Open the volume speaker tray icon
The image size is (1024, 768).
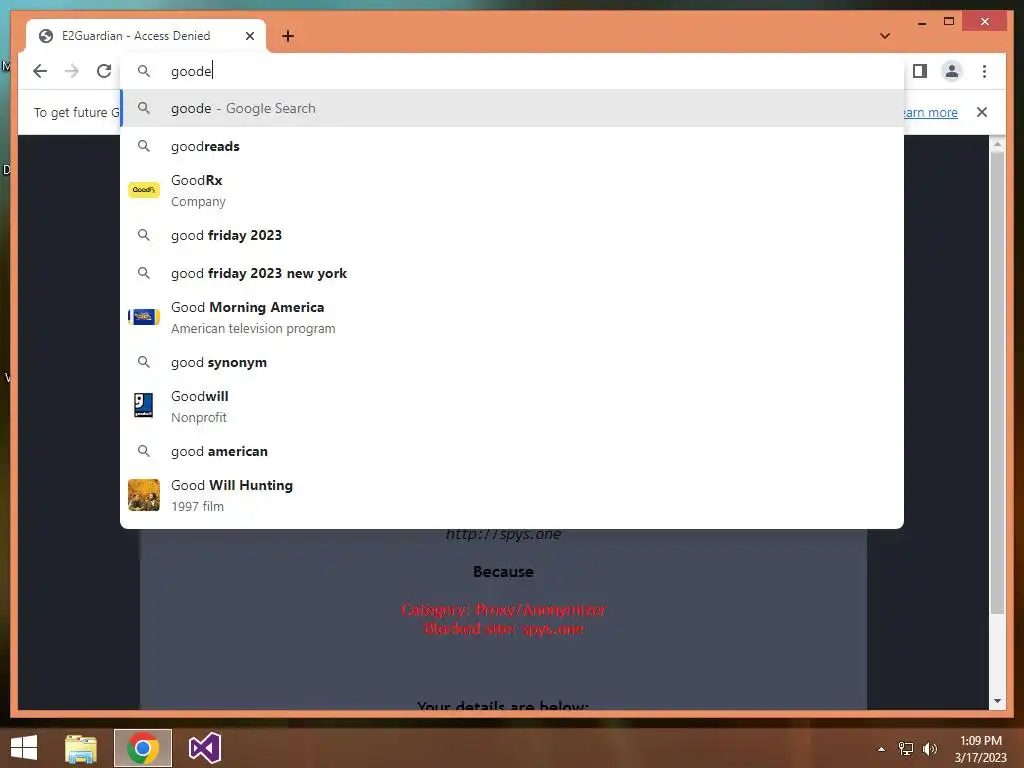coord(929,749)
